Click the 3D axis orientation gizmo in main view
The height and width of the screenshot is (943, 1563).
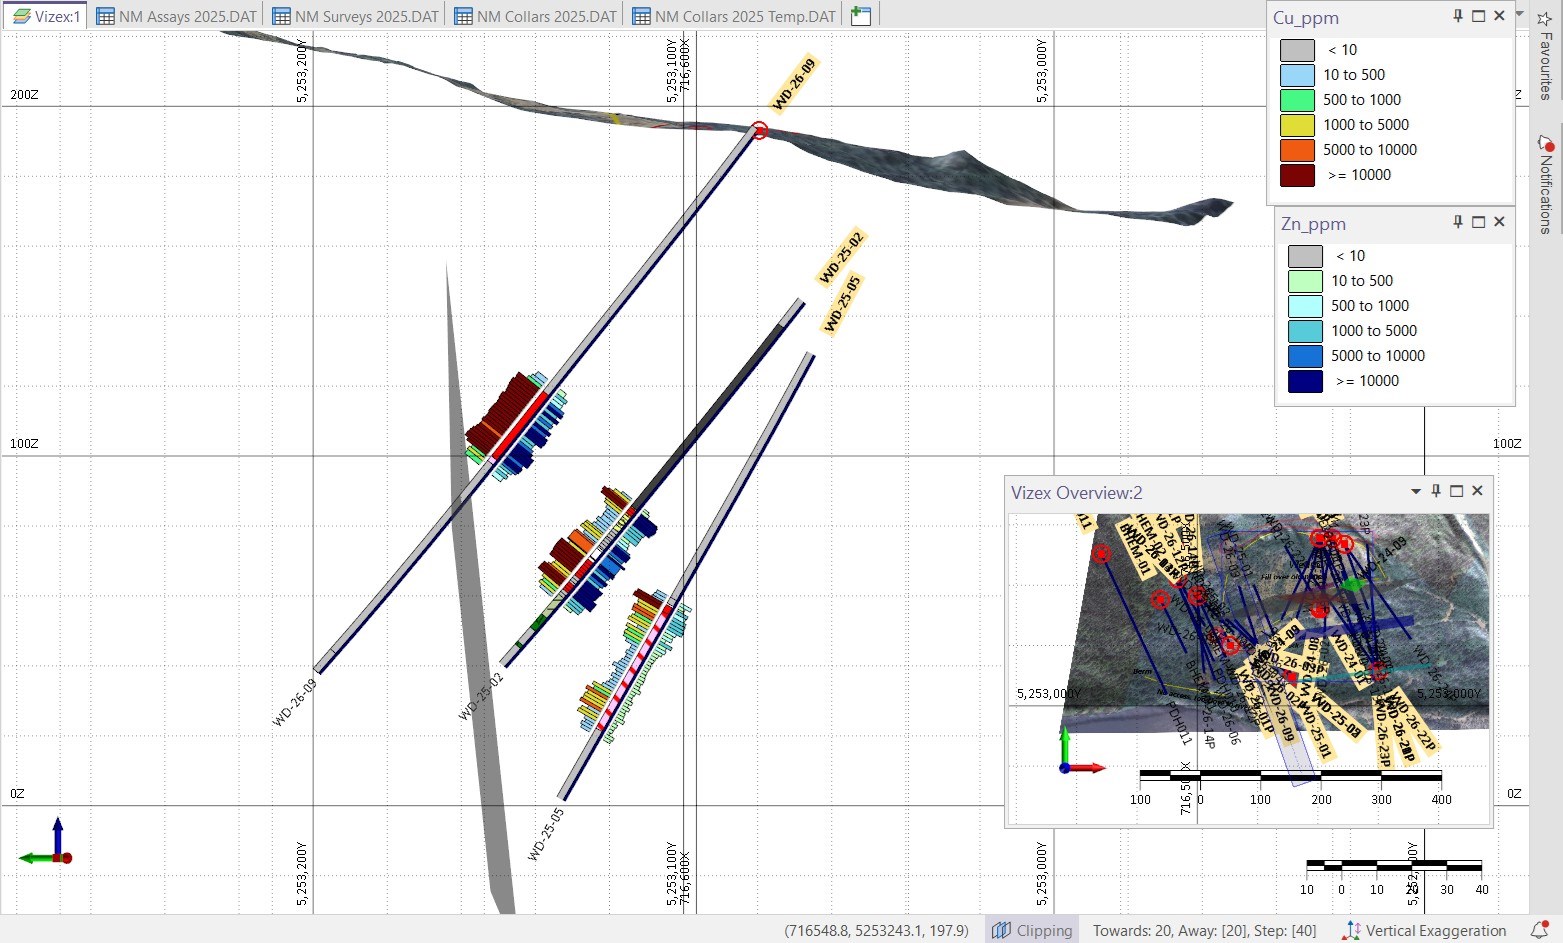46,843
